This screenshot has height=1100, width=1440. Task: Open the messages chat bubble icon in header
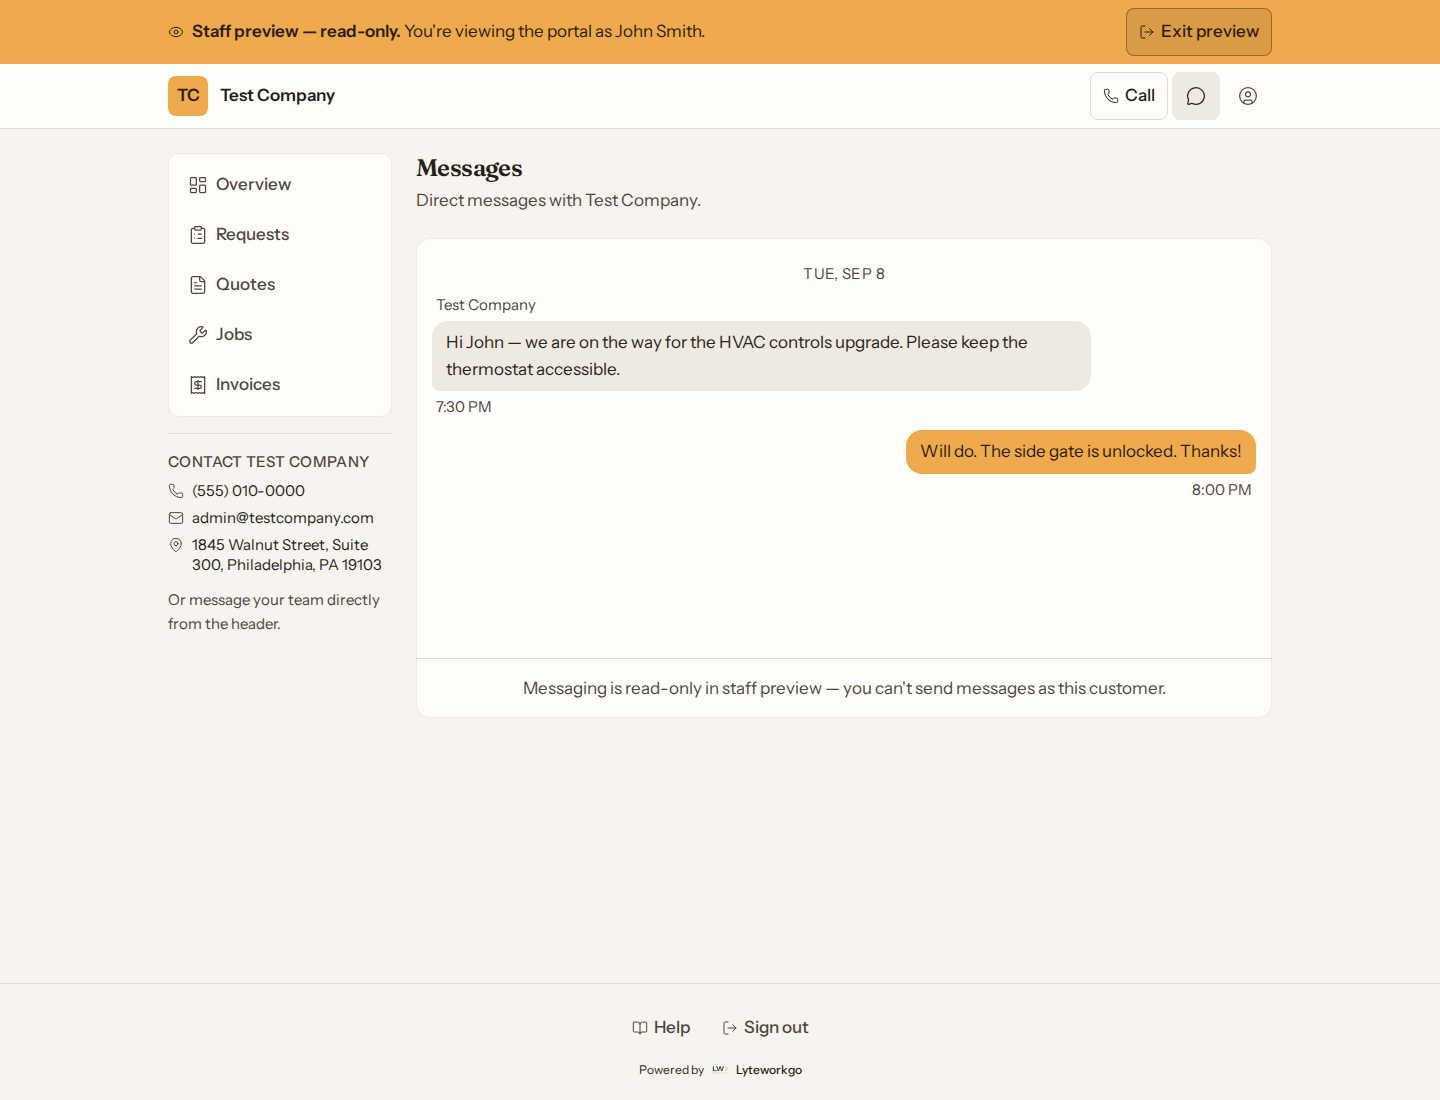coord(1196,96)
